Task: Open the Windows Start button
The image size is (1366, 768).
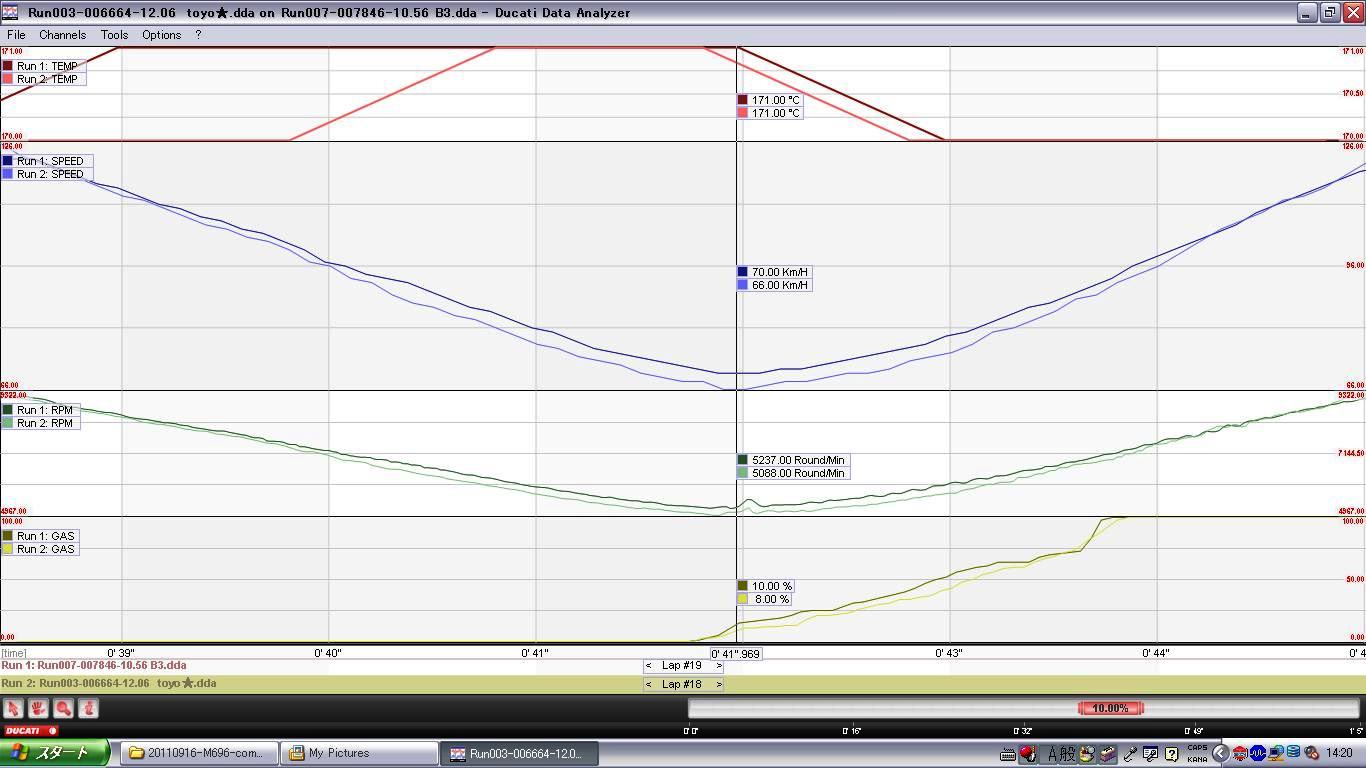Action: point(54,753)
